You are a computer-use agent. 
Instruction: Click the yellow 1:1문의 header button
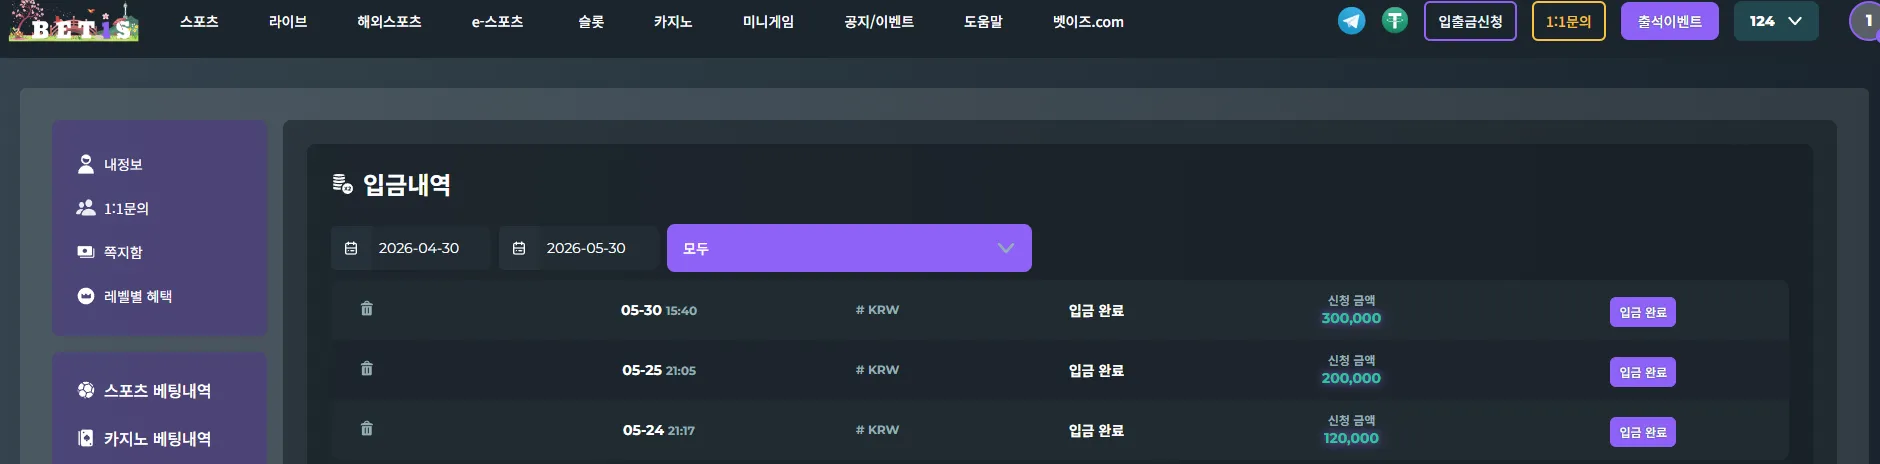pyautogui.click(x=1569, y=21)
